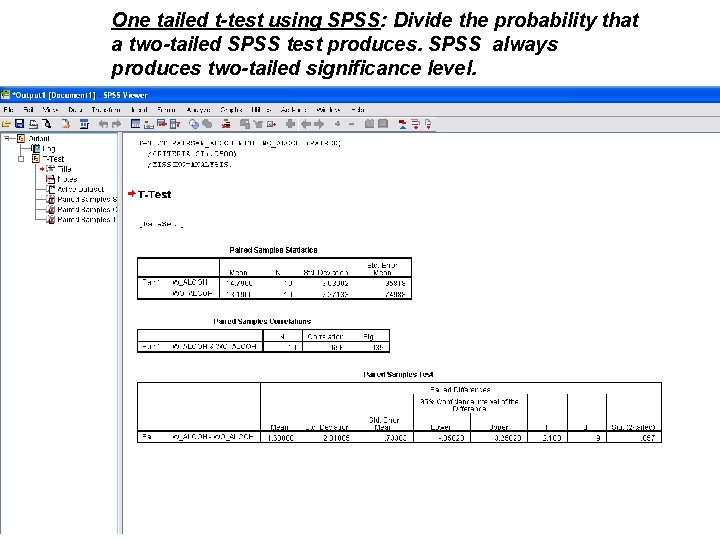Screen dimensions: 720x540
Task: Select the first Paired Samples outline item
Action: [x=87, y=199]
